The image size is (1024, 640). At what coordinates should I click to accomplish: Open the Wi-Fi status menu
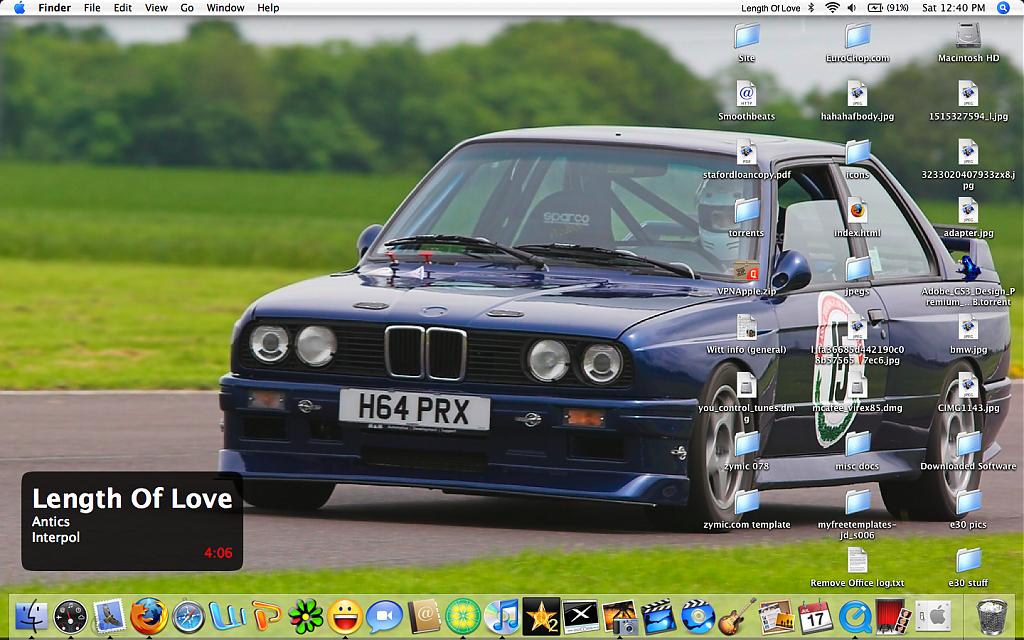pyautogui.click(x=832, y=8)
